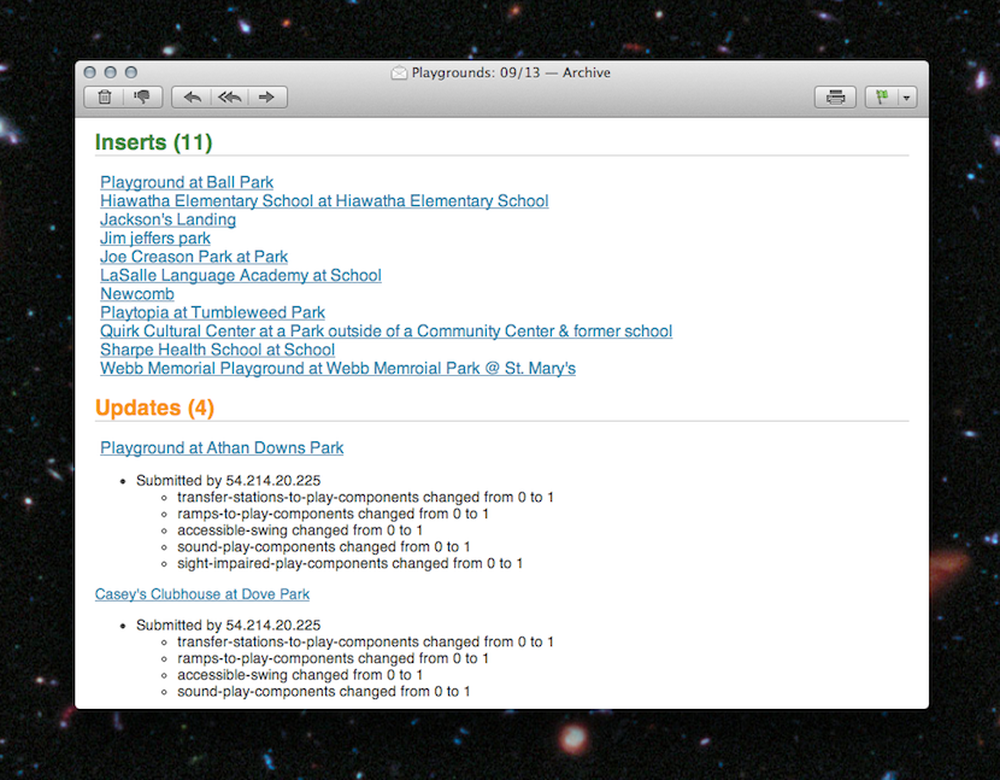Open the Hiawatha Elementary School link
This screenshot has width=1000, height=780.
tap(324, 201)
